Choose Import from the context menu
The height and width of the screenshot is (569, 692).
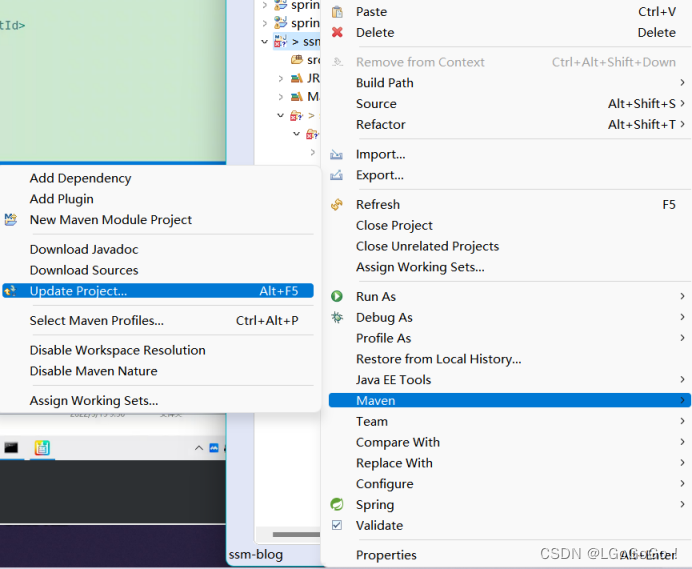point(510,154)
